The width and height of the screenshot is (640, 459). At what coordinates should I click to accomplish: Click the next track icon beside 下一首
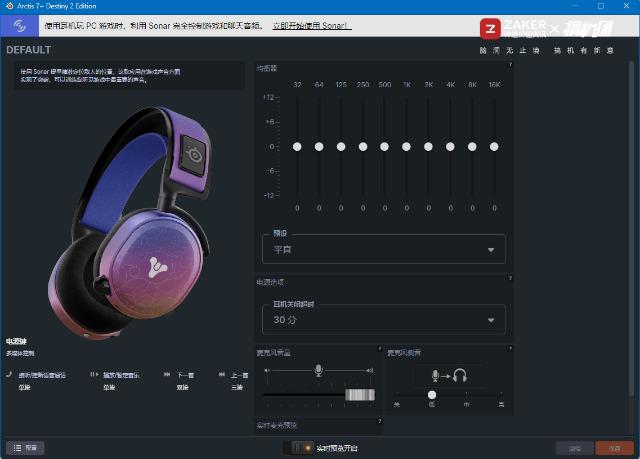point(167,374)
